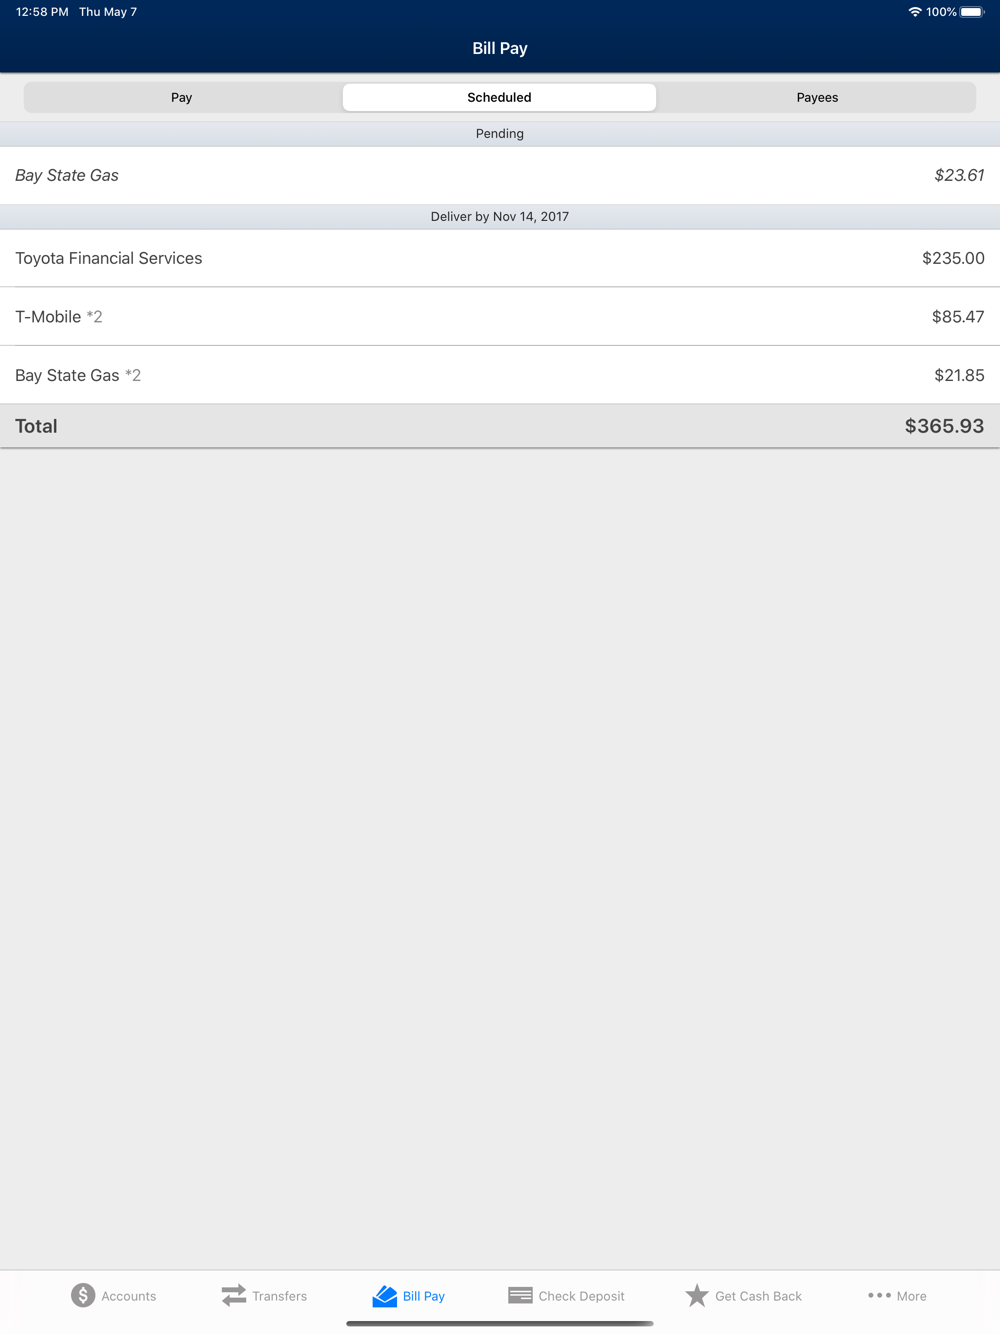Open the More ellipsis icon

point(879,1295)
